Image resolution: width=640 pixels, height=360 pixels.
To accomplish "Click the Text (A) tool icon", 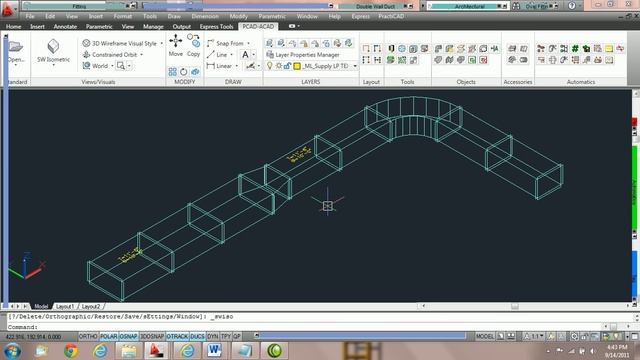I will tap(245, 54).
